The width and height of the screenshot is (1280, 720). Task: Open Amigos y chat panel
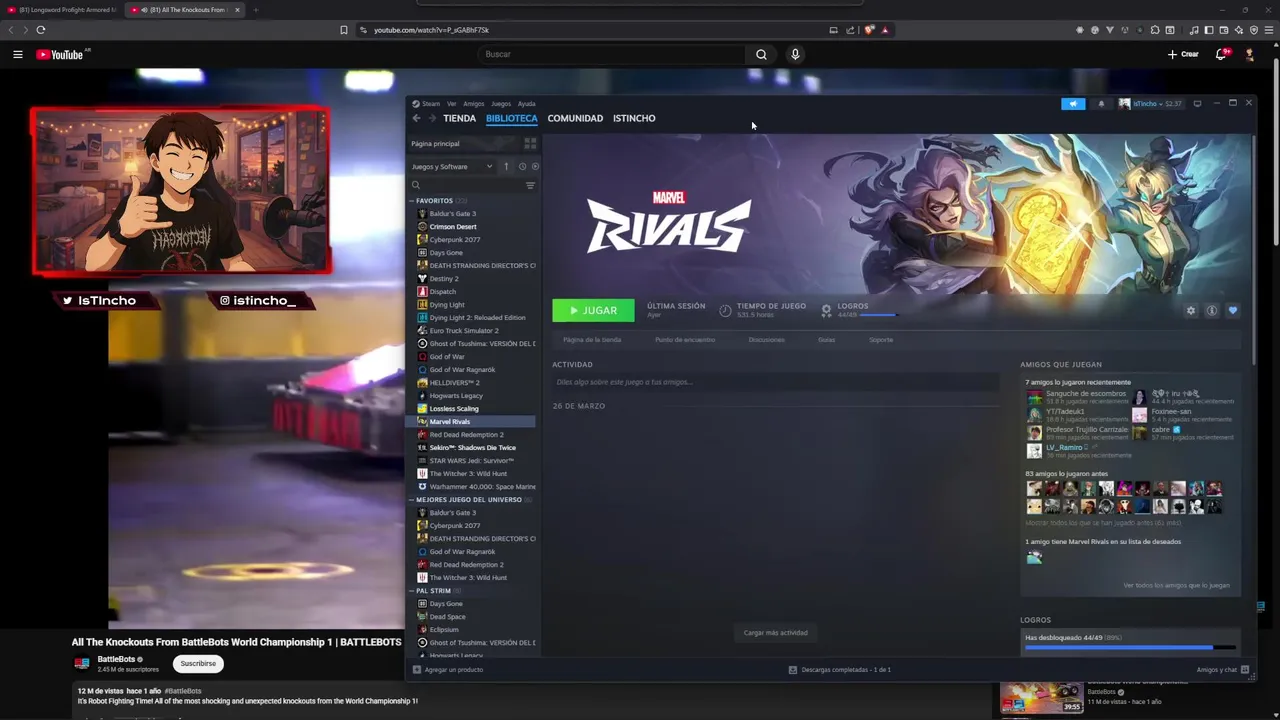click(x=1223, y=669)
